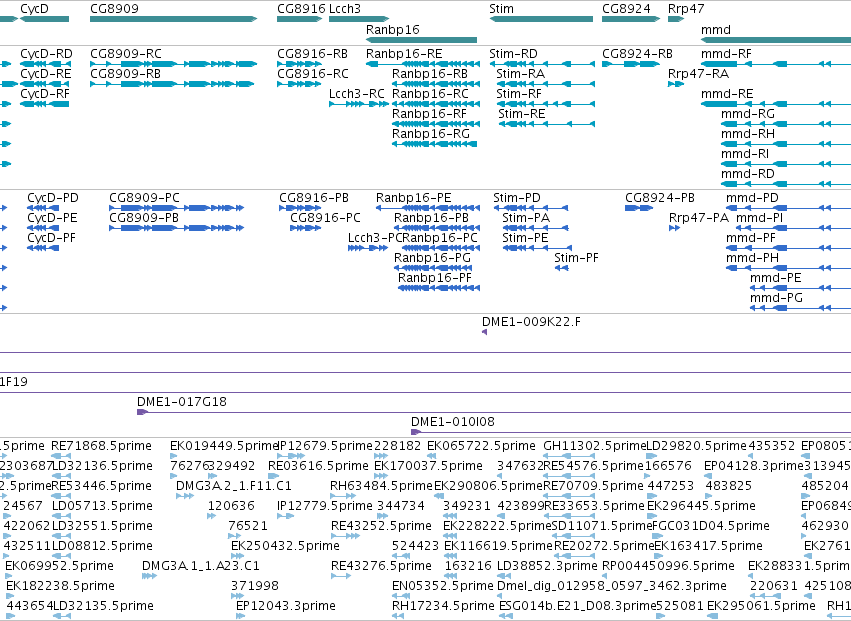Click EST label DMG3A.1_1.A23.C1
The image size is (851, 621).
click(200, 566)
